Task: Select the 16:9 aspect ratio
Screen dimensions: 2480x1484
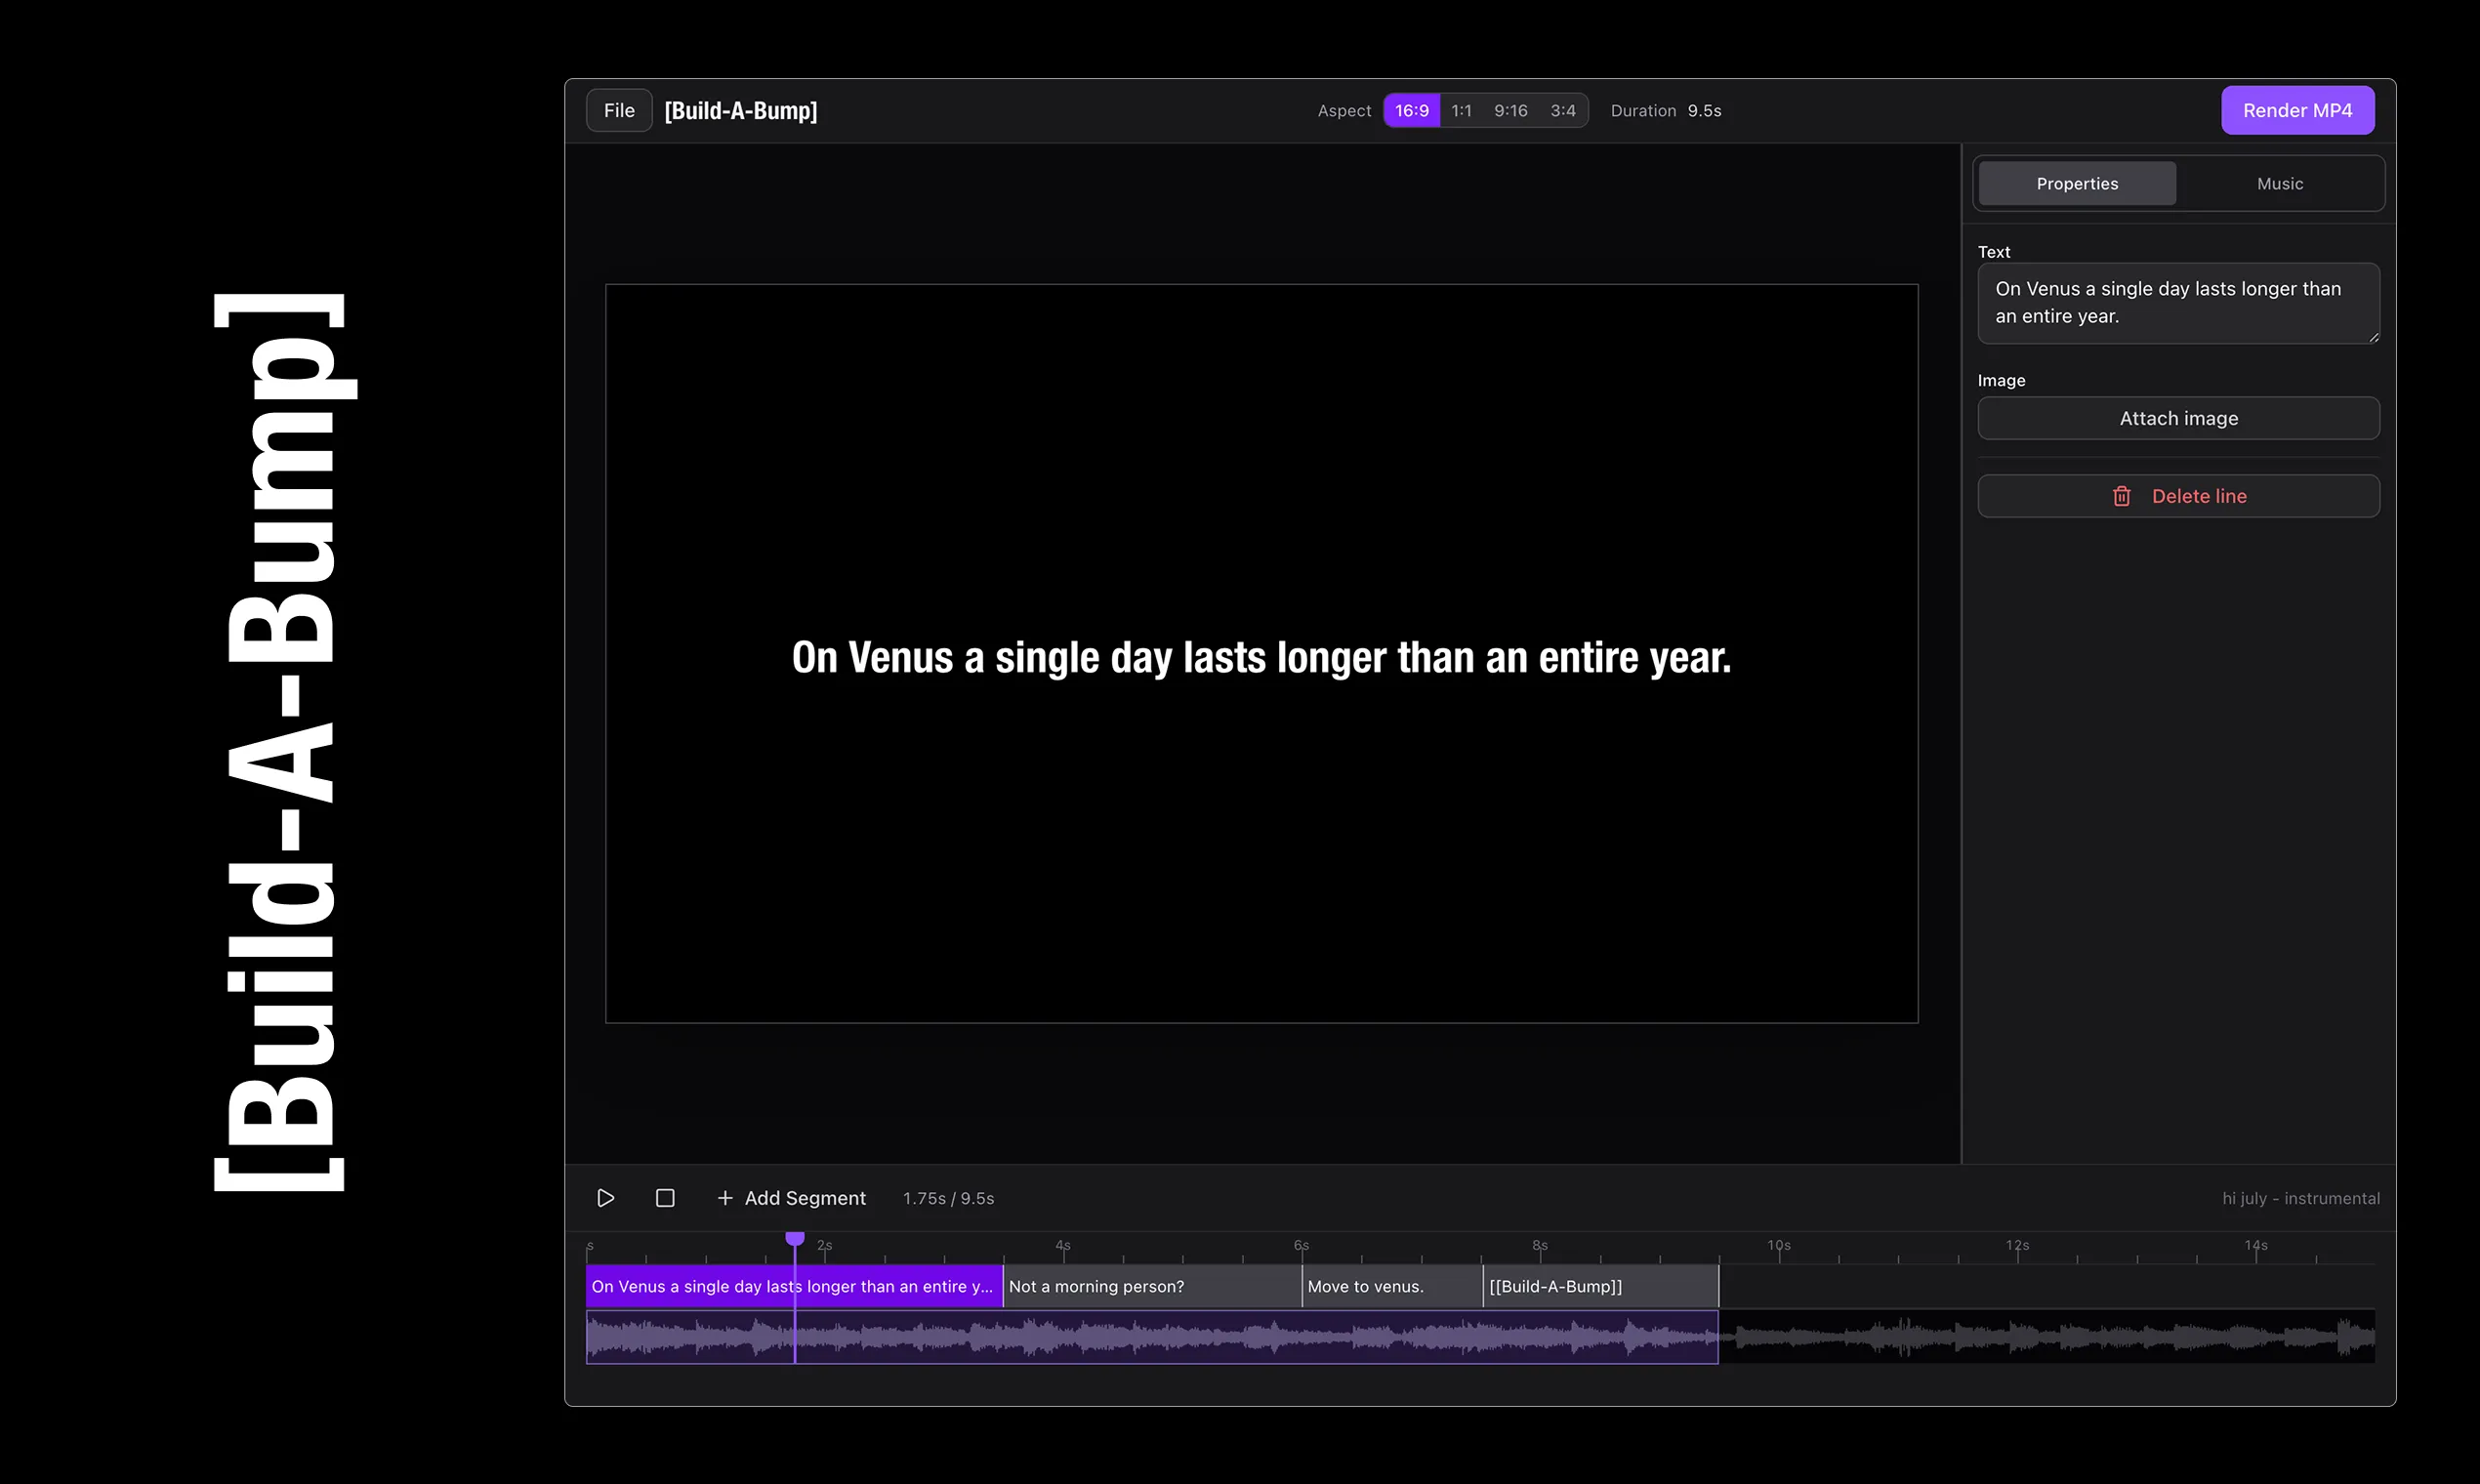Action: click(1411, 110)
